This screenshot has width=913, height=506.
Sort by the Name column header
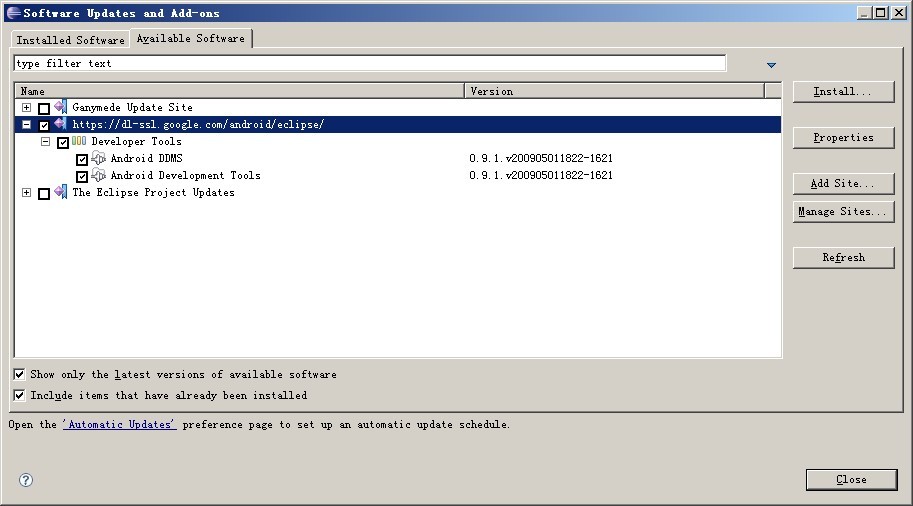[239, 91]
